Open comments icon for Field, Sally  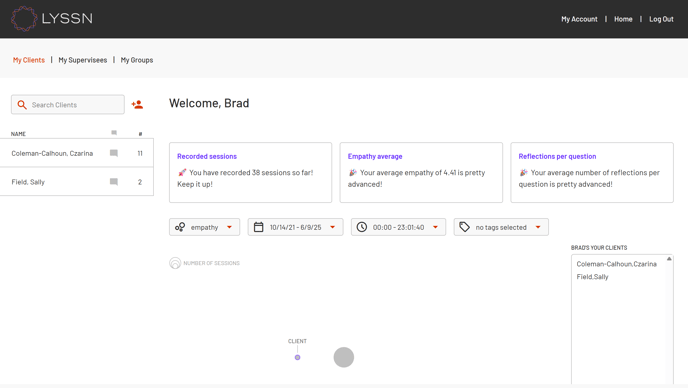pyautogui.click(x=114, y=182)
